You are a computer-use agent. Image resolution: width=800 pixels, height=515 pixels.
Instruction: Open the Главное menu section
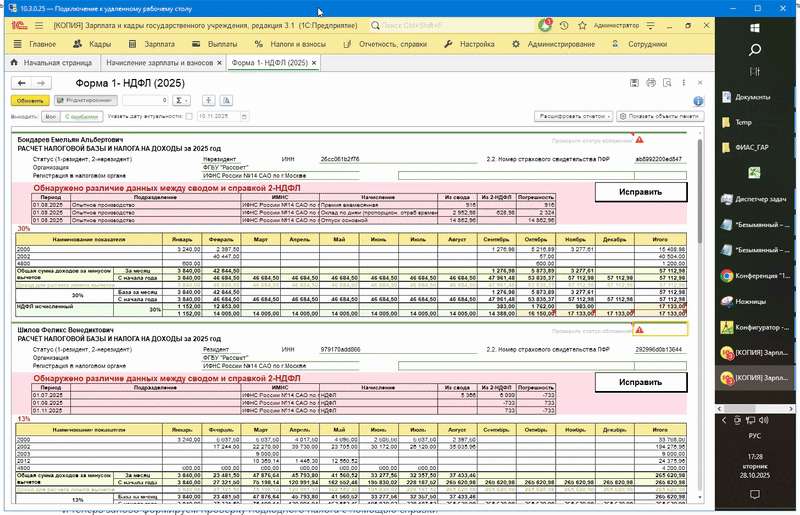click(x=35, y=44)
